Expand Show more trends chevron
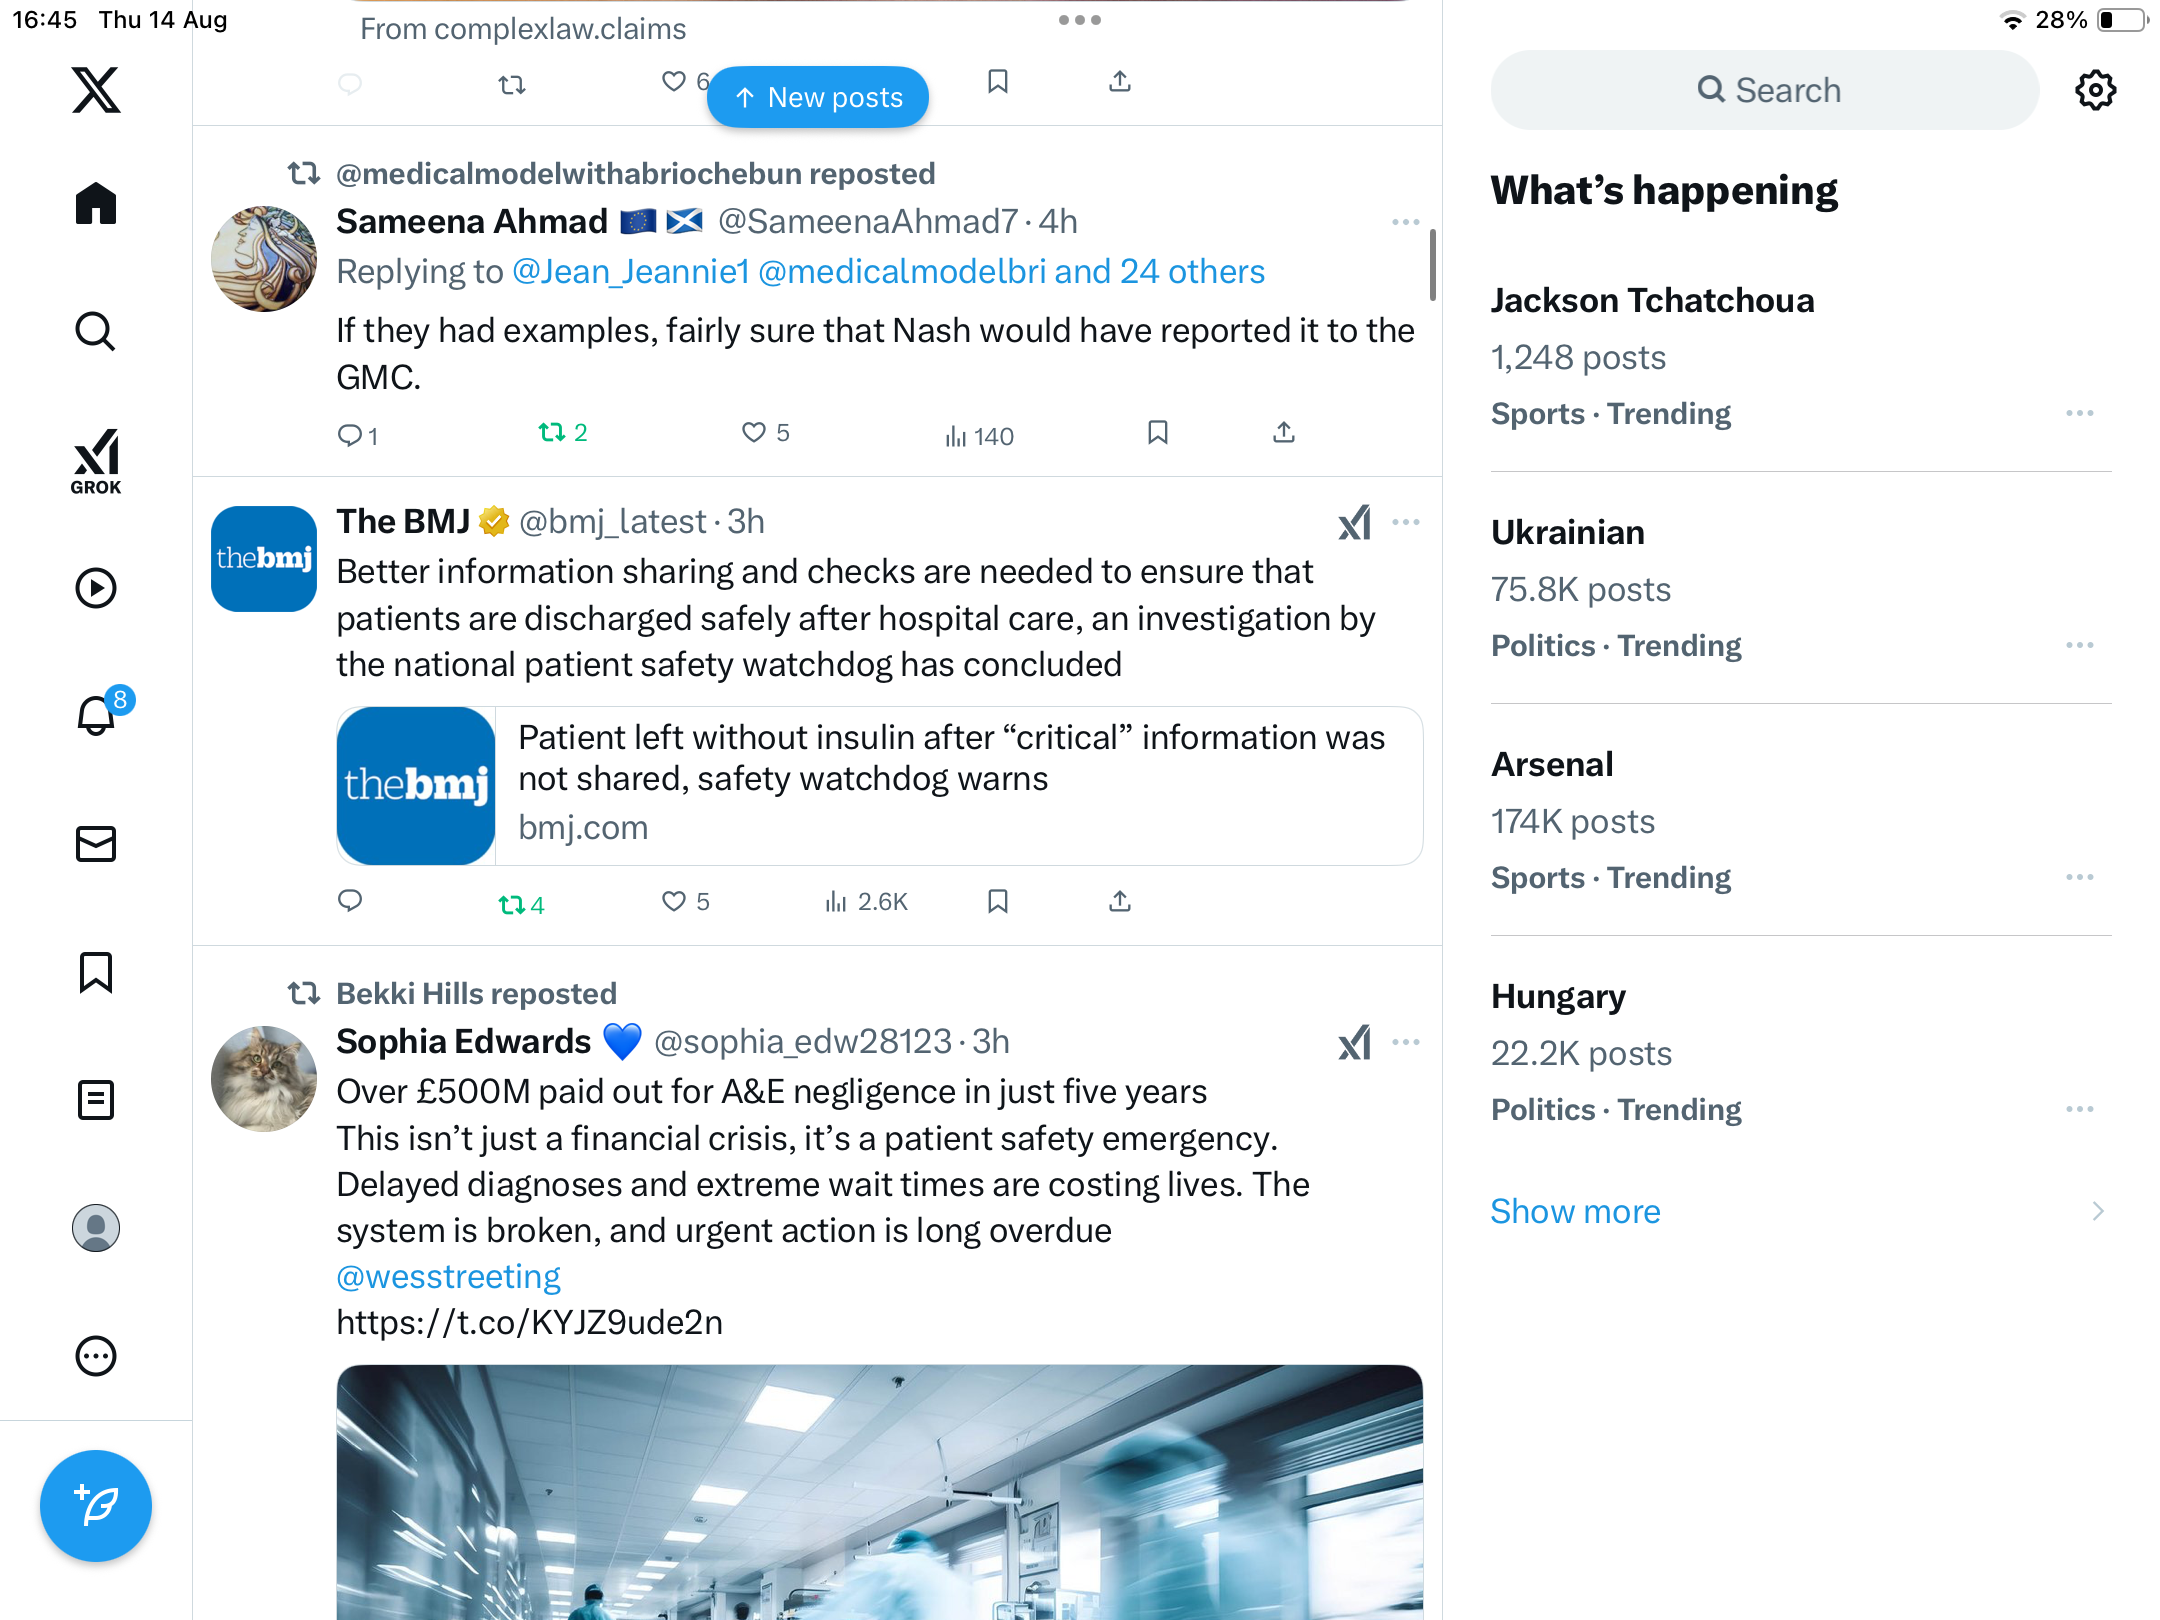Image resolution: width=2160 pixels, height=1620 pixels. click(2098, 1211)
